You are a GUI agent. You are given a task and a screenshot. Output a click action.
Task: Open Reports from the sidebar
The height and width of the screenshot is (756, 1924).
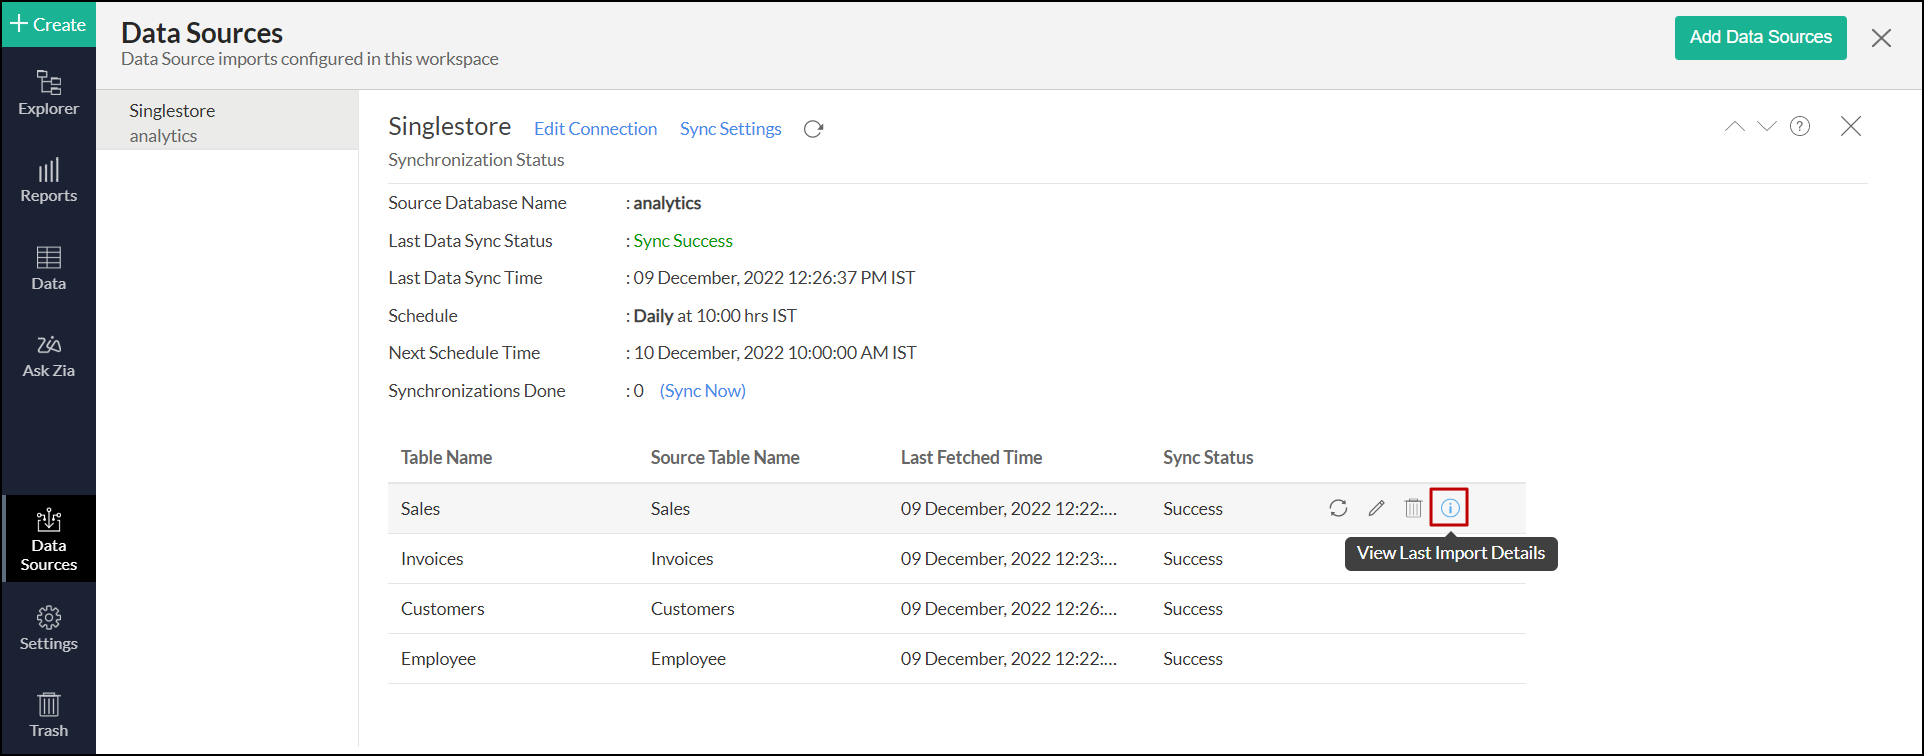click(48, 181)
